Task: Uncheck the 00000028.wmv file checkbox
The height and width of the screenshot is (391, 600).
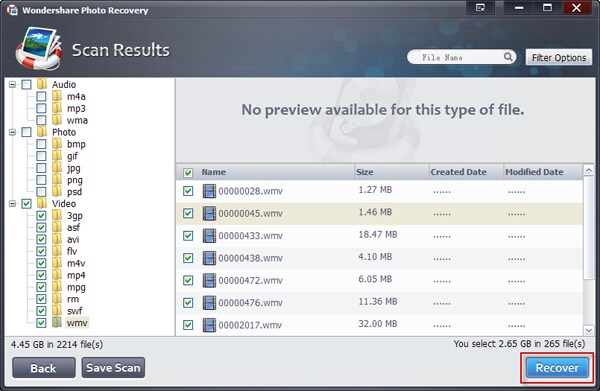Action: click(188, 191)
